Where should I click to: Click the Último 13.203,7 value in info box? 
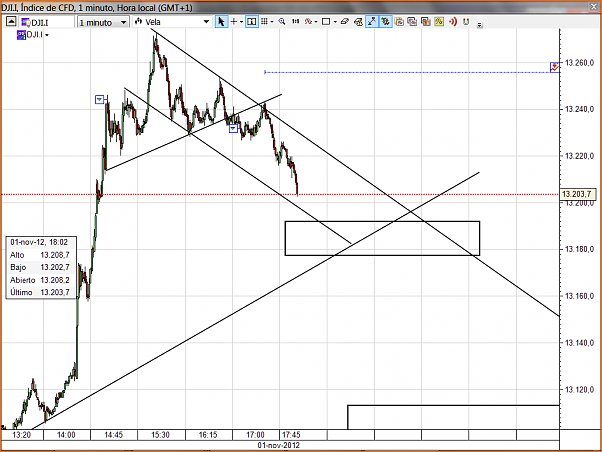pos(55,292)
